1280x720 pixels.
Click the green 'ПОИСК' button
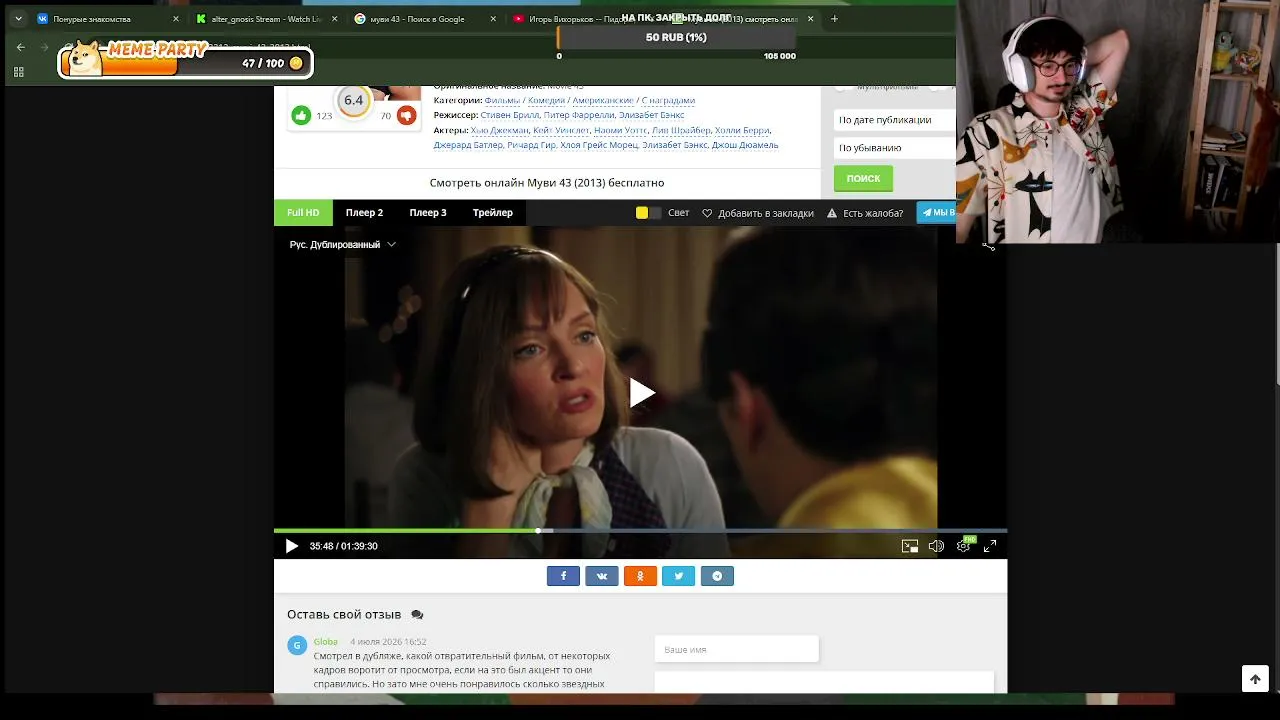pyautogui.click(x=863, y=179)
